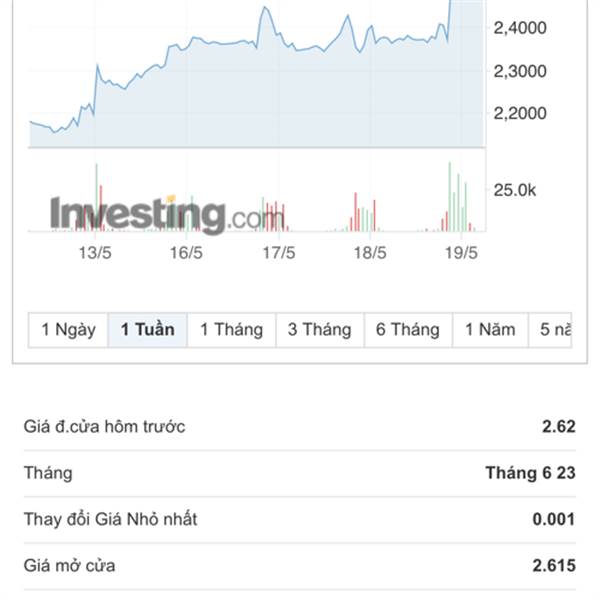Pick the 17/5 date on the axis

pos(278,254)
